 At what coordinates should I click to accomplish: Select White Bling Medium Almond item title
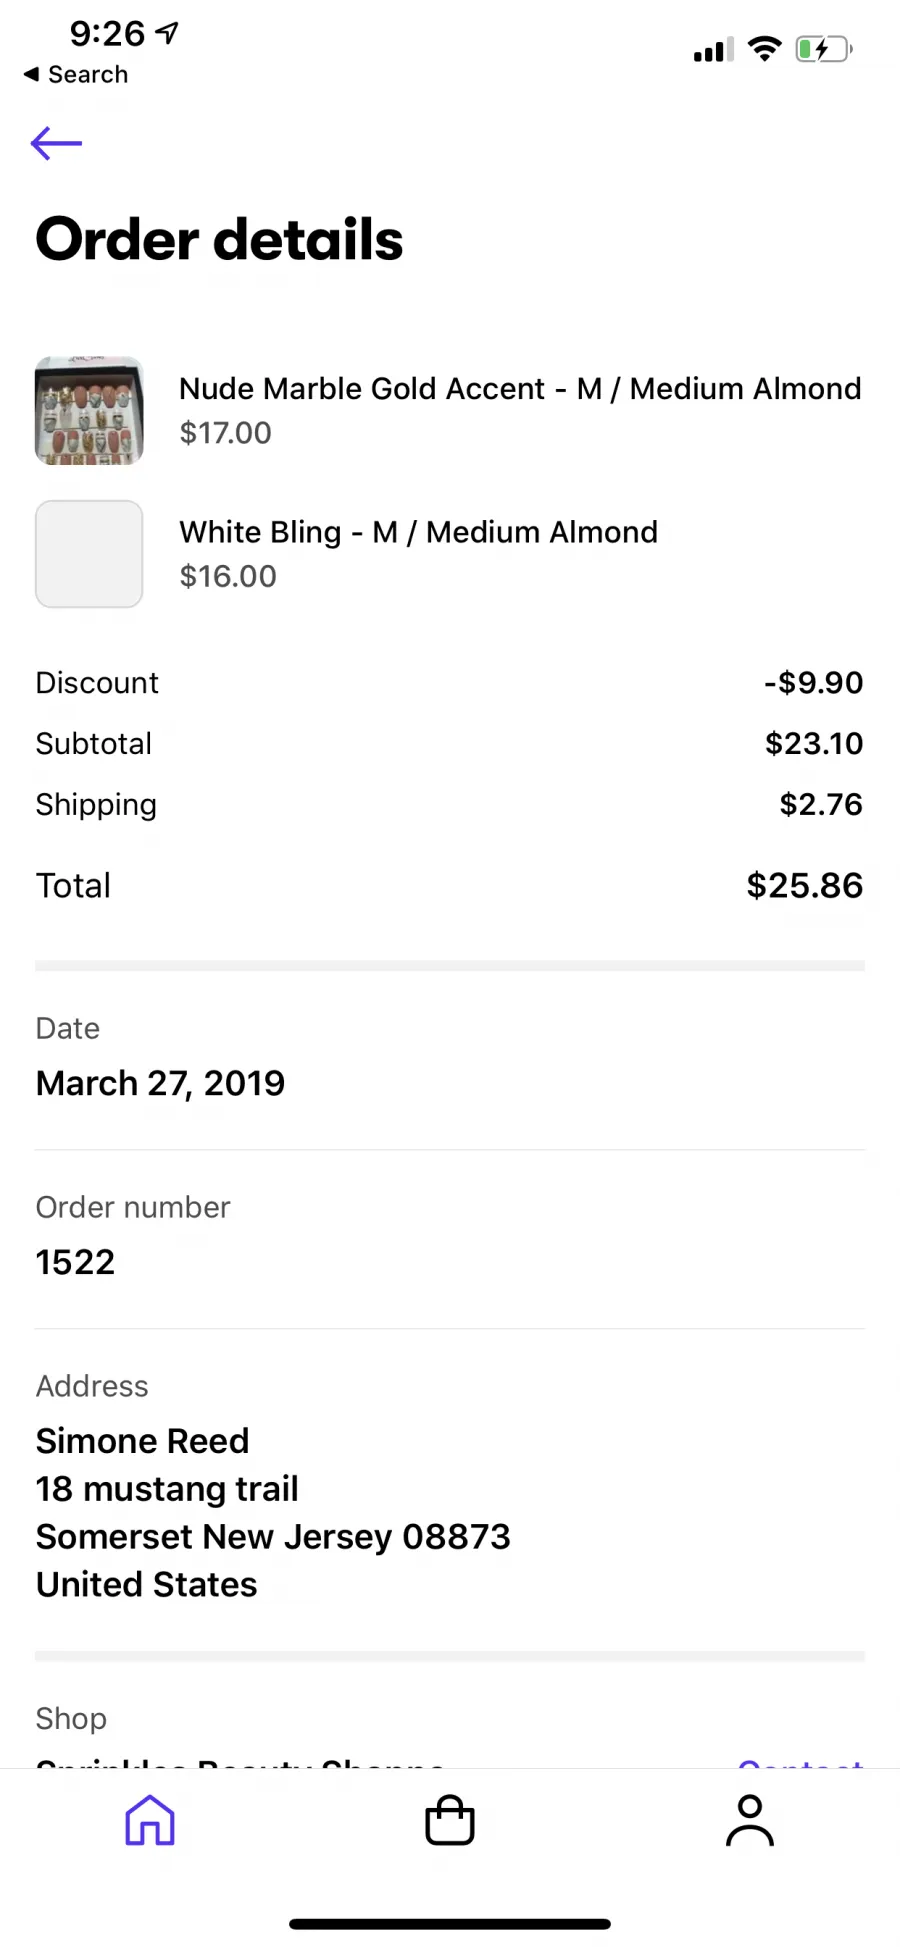pos(418,532)
